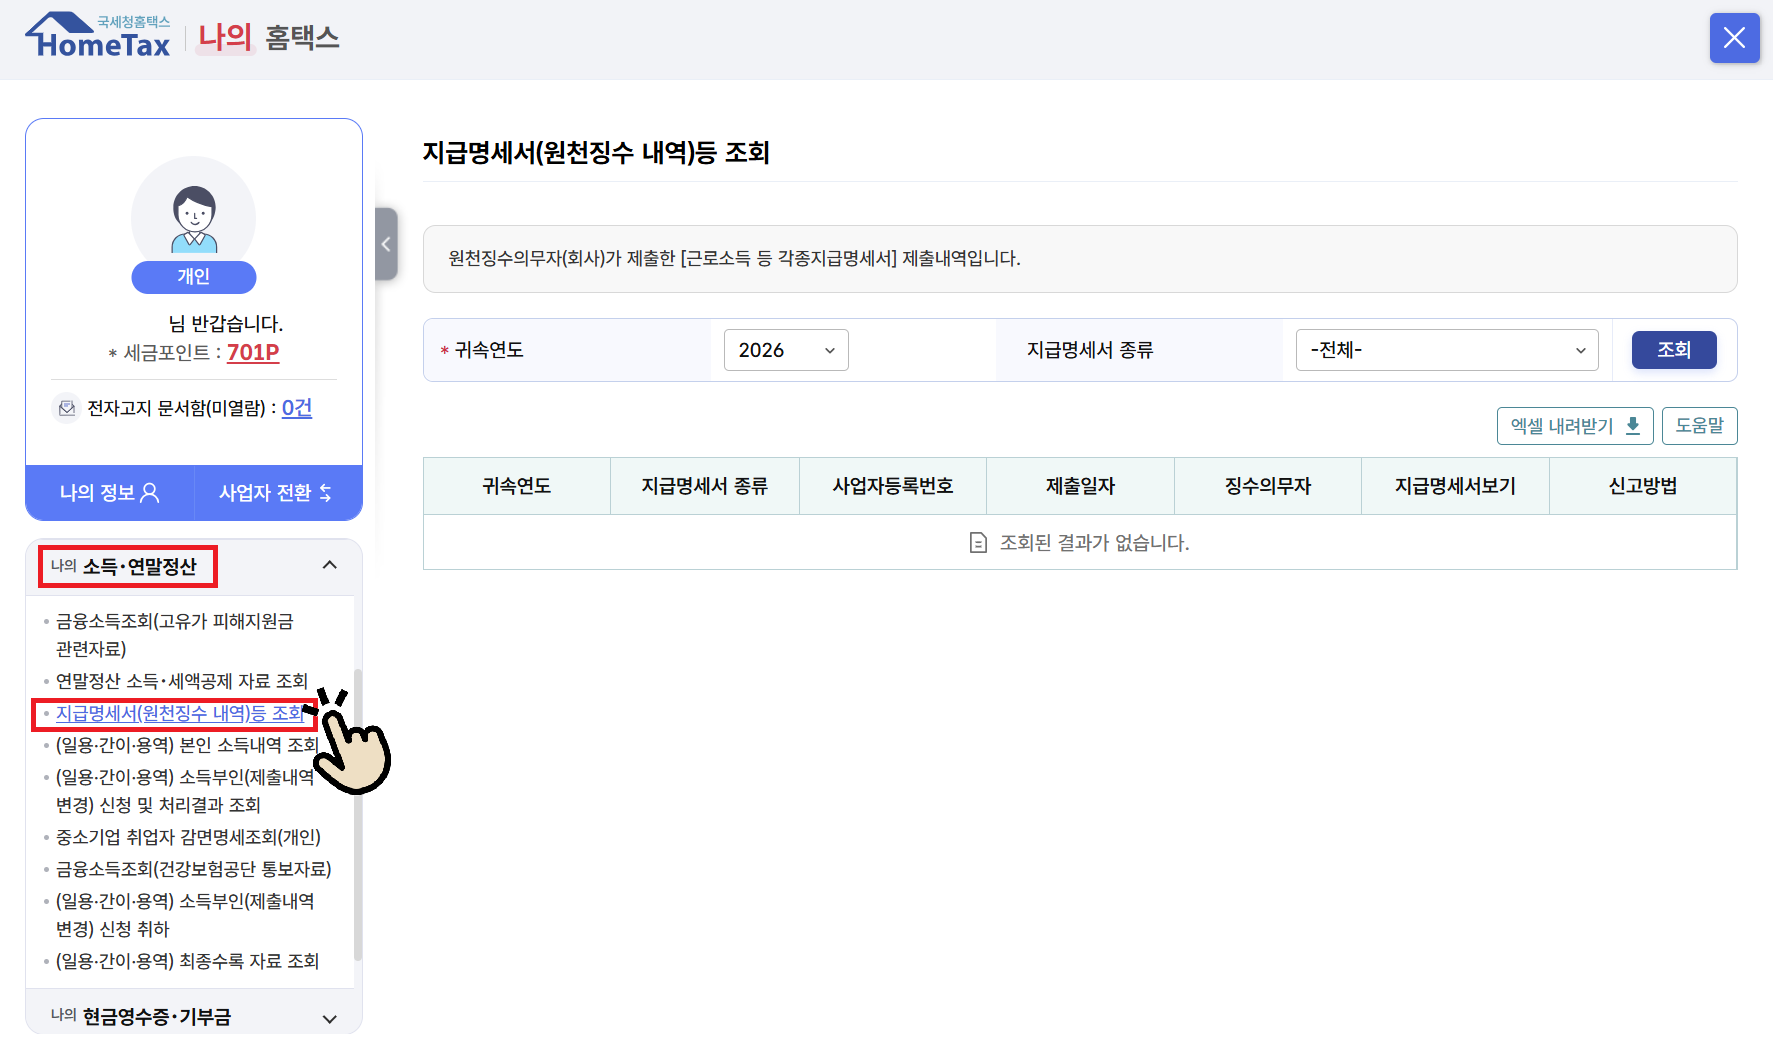The height and width of the screenshot is (1048, 1773).
Task: Open 나의 정보 tab
Action: click(x=110, y=493)
